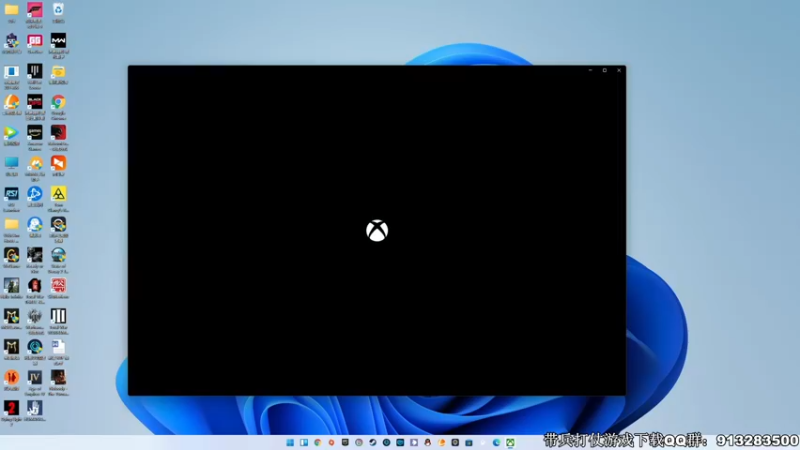Open Google Chrome from the taskbar

pos(317,442)
